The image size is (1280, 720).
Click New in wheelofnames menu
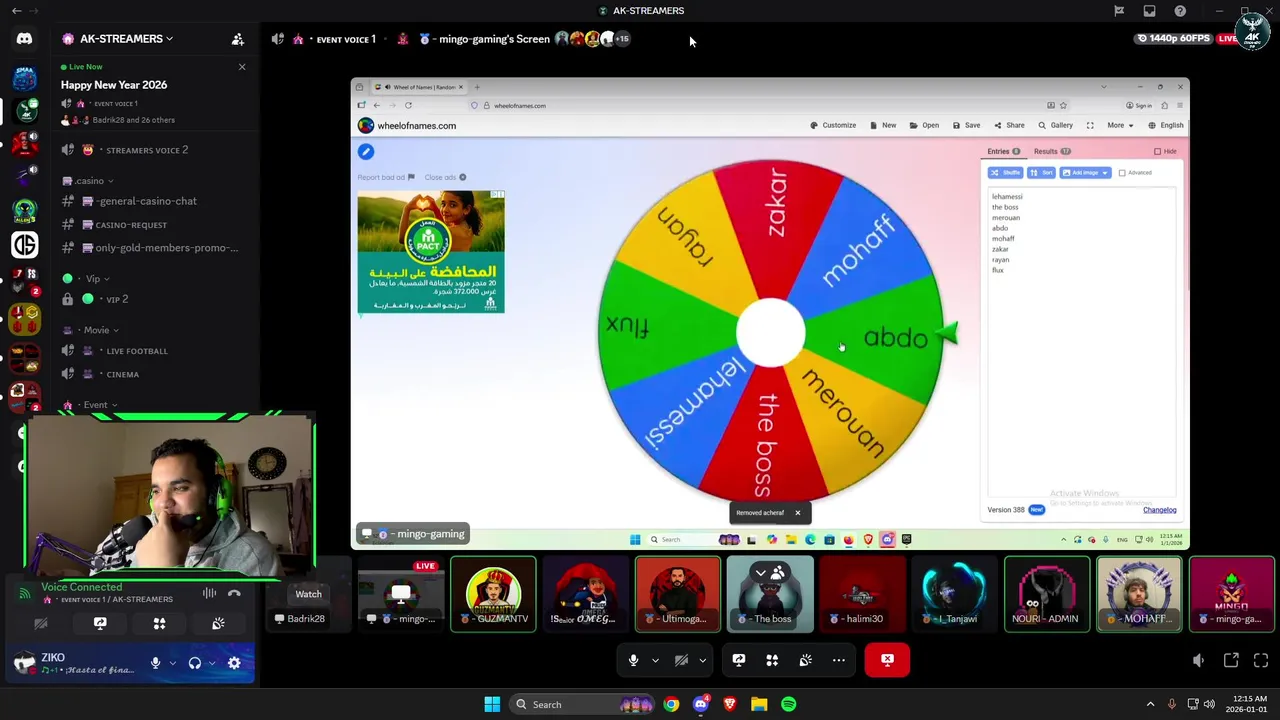[883, 126]
